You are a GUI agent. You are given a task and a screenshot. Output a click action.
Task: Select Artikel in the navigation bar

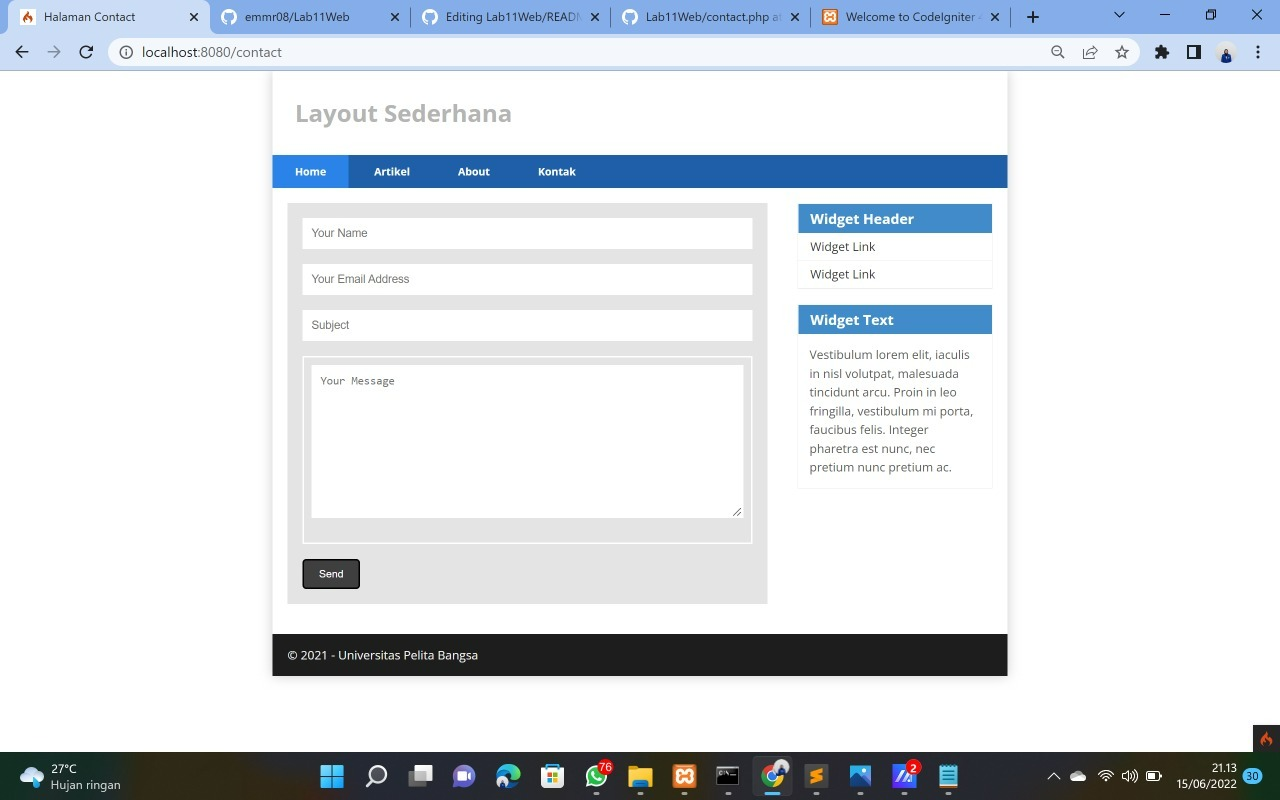pyautogui.click(x=391, y=171)
